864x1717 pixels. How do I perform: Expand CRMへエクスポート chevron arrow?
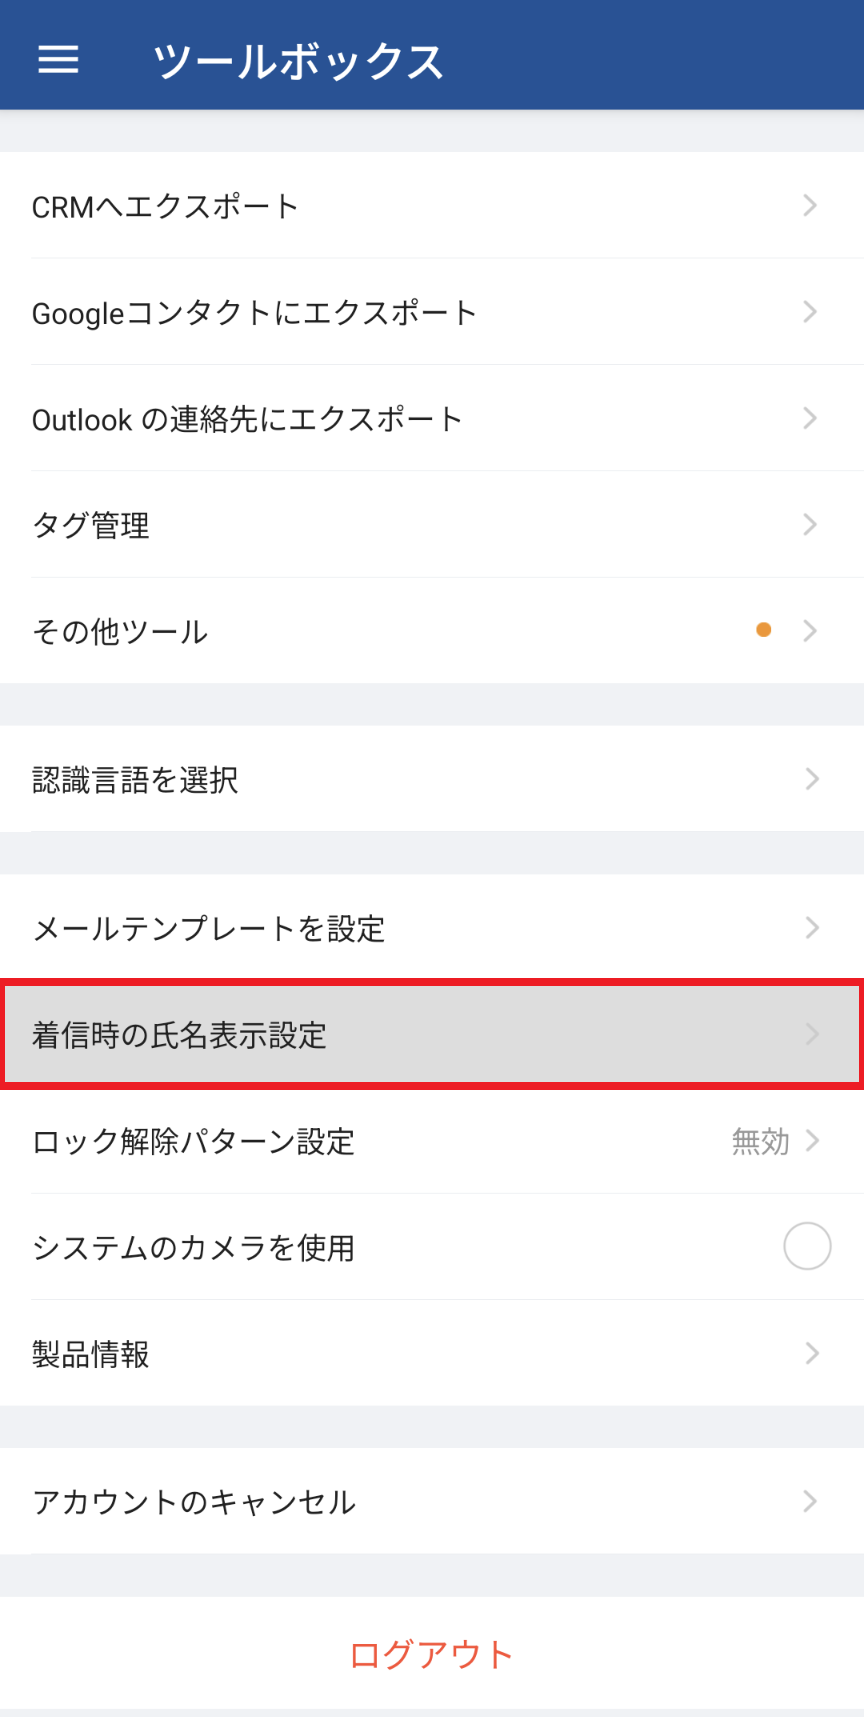pyautogui.click(x=810, y=205)
